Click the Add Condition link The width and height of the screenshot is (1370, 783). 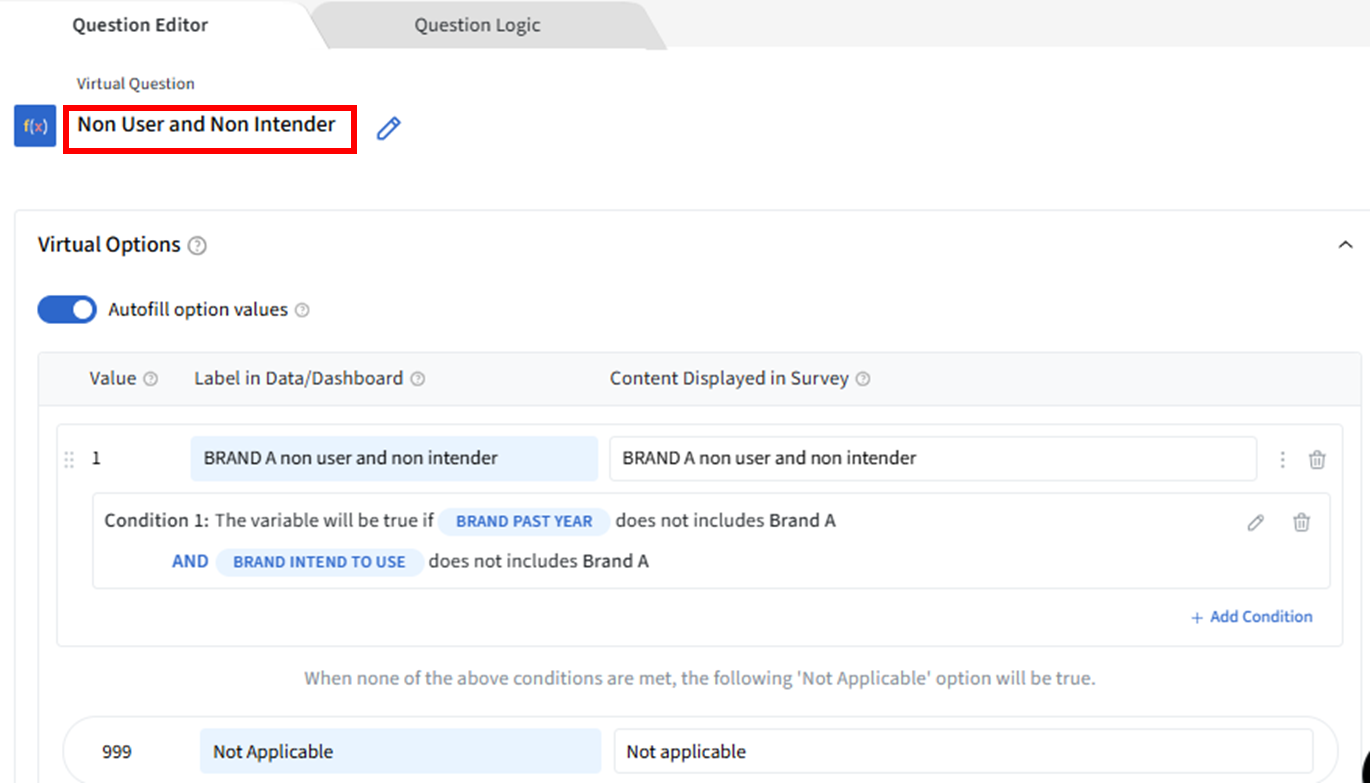[x=1251, y=617]
